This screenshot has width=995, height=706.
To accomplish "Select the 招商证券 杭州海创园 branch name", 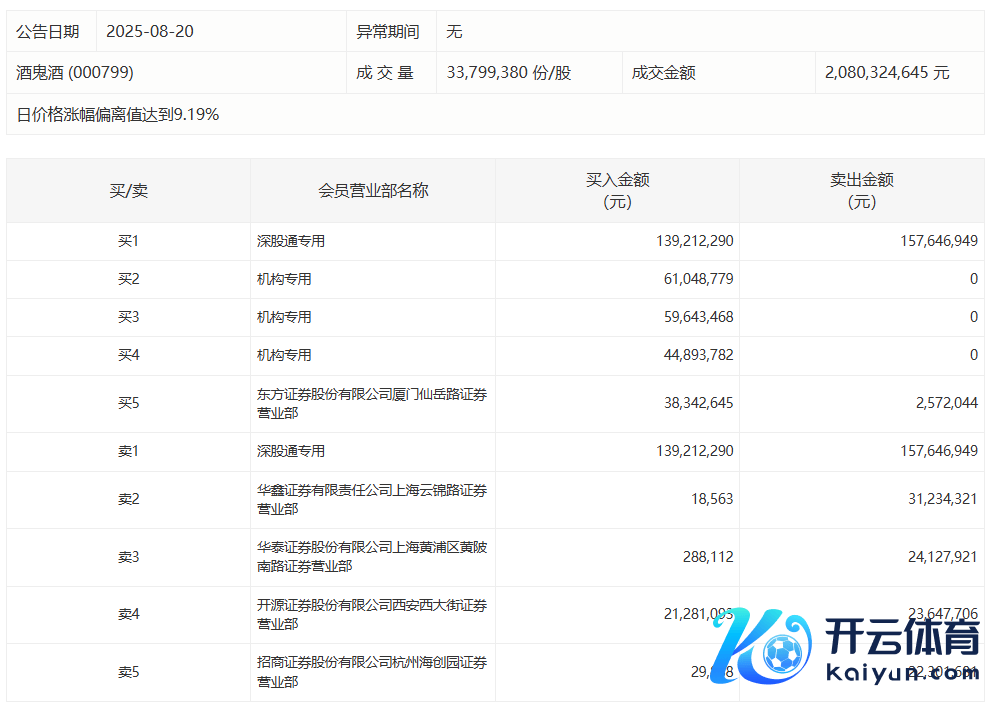I will click(x=372, y=672).
